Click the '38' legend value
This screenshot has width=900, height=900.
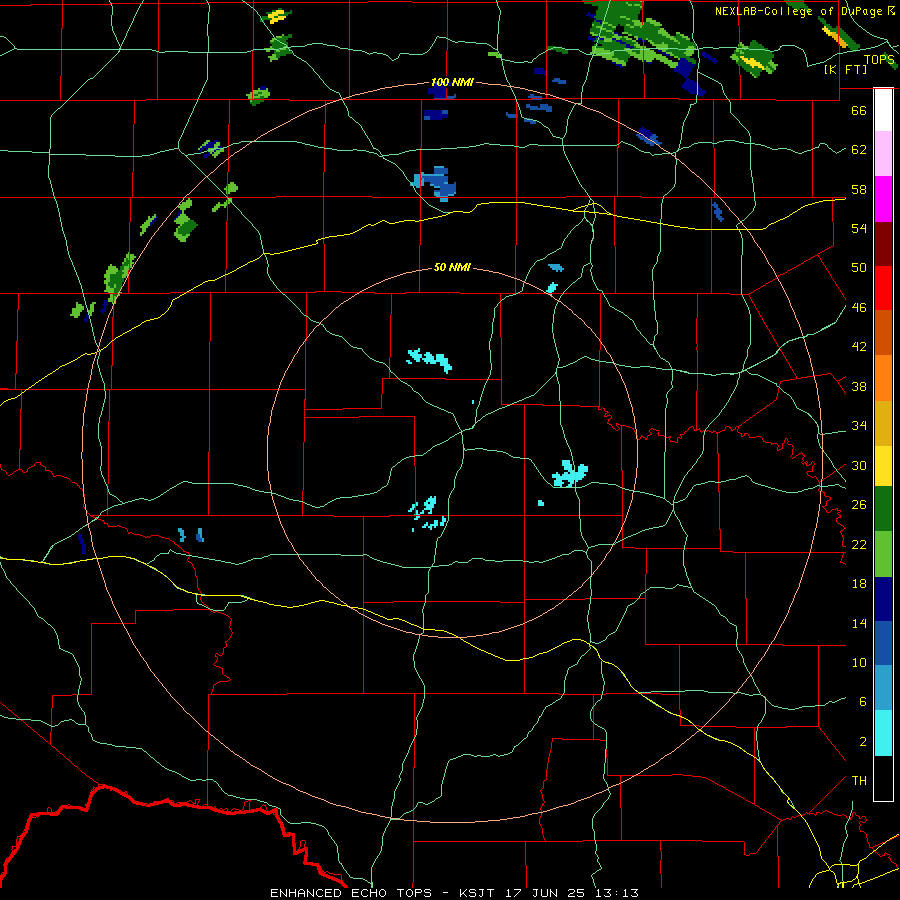click(x=859, y=387)
